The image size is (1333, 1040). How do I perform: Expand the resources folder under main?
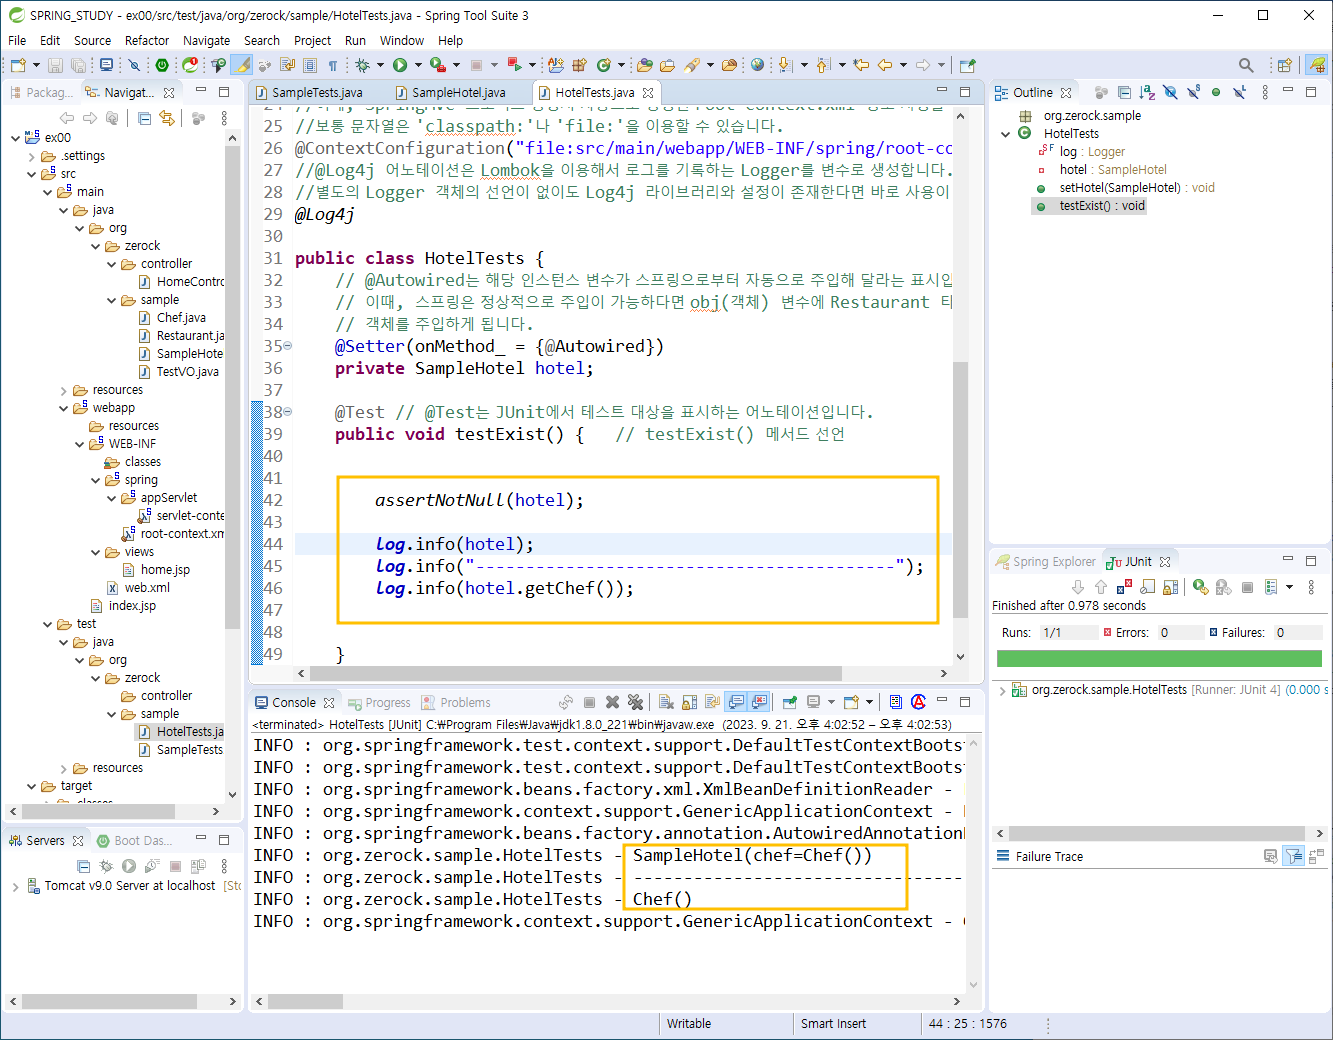point(63,390)
